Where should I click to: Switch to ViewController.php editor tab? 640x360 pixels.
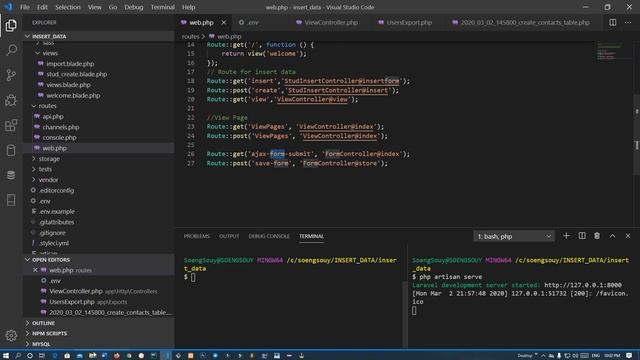pos(327,22)
